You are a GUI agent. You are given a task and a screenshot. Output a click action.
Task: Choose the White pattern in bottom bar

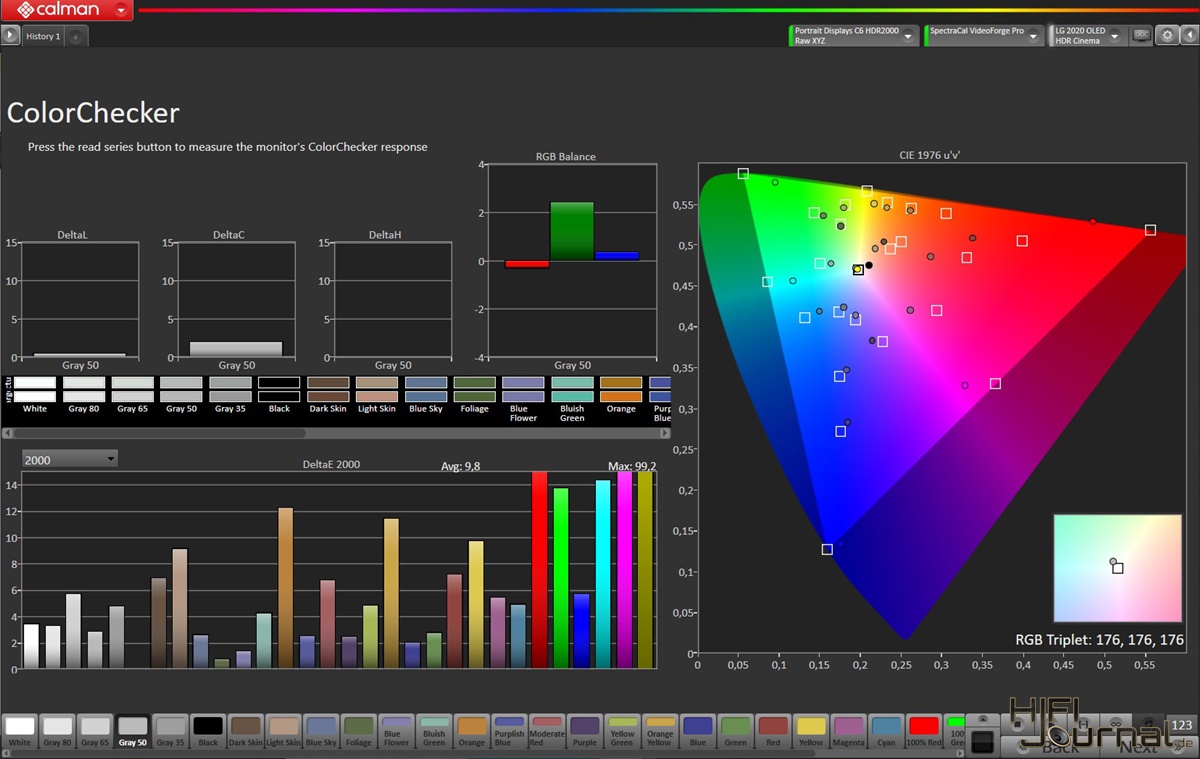20,731
